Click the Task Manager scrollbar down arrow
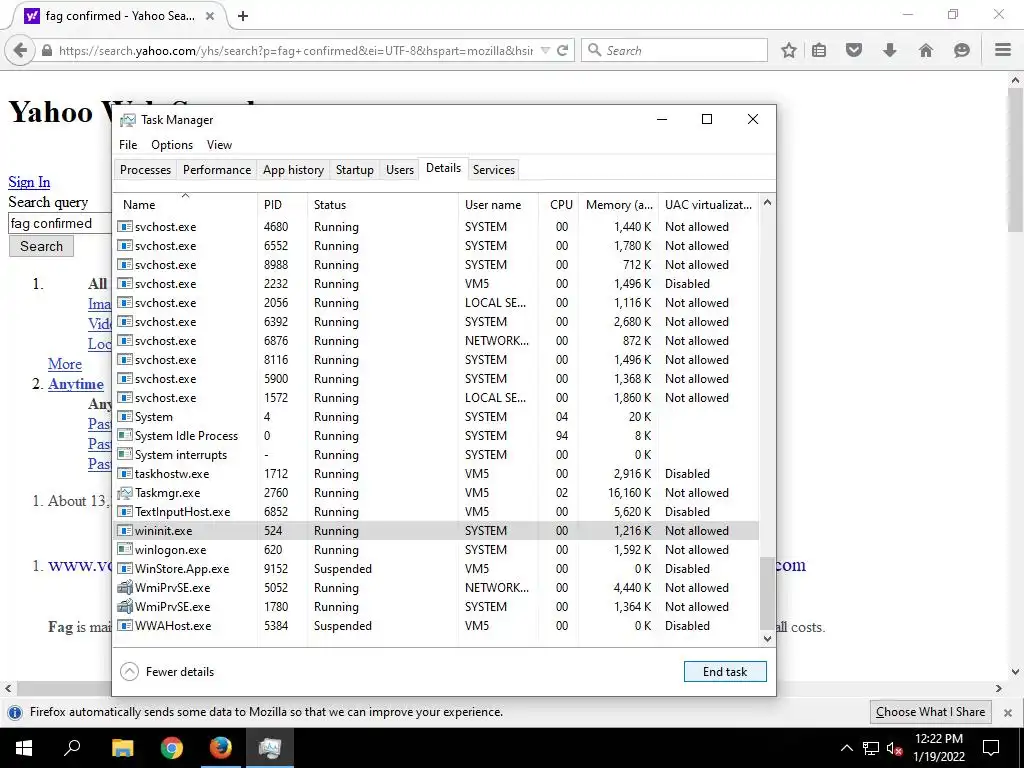The width and height of the screenshot is (1024, 768). [767, 639]
